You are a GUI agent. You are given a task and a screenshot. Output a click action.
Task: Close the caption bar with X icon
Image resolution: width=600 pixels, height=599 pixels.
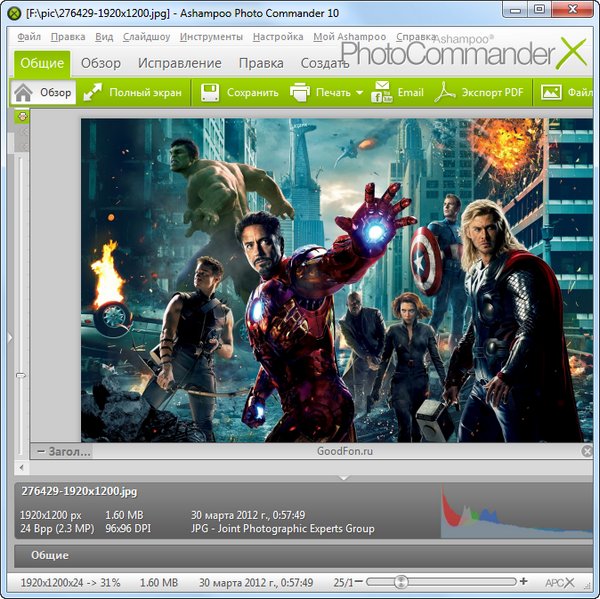click(587, 452)
